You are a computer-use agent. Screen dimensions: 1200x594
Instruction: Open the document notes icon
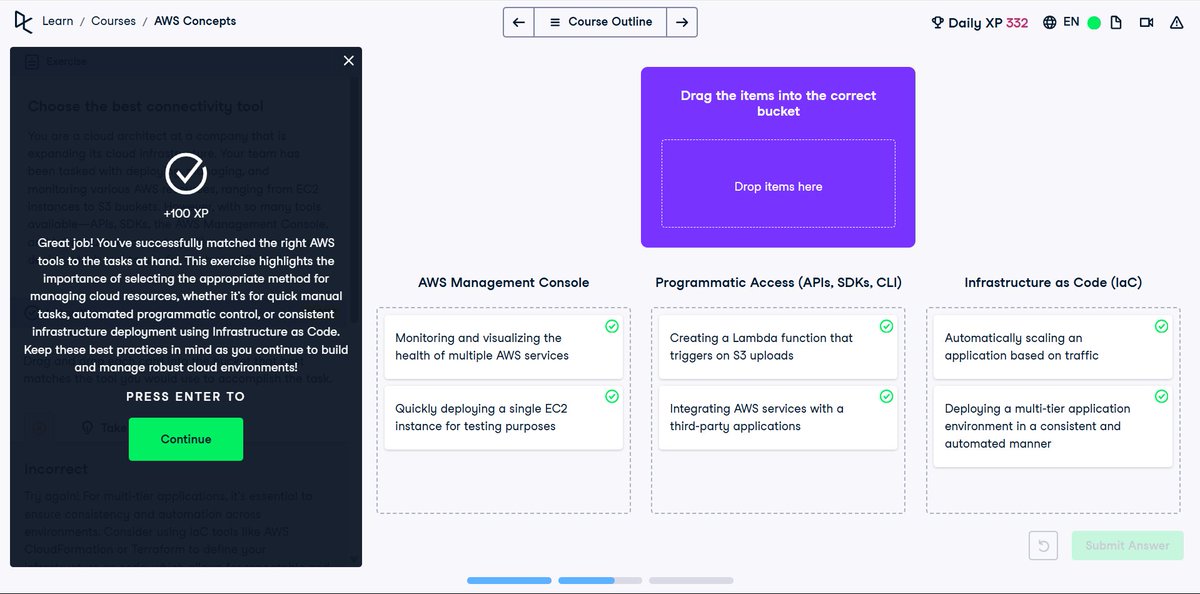click(1116, 22)
